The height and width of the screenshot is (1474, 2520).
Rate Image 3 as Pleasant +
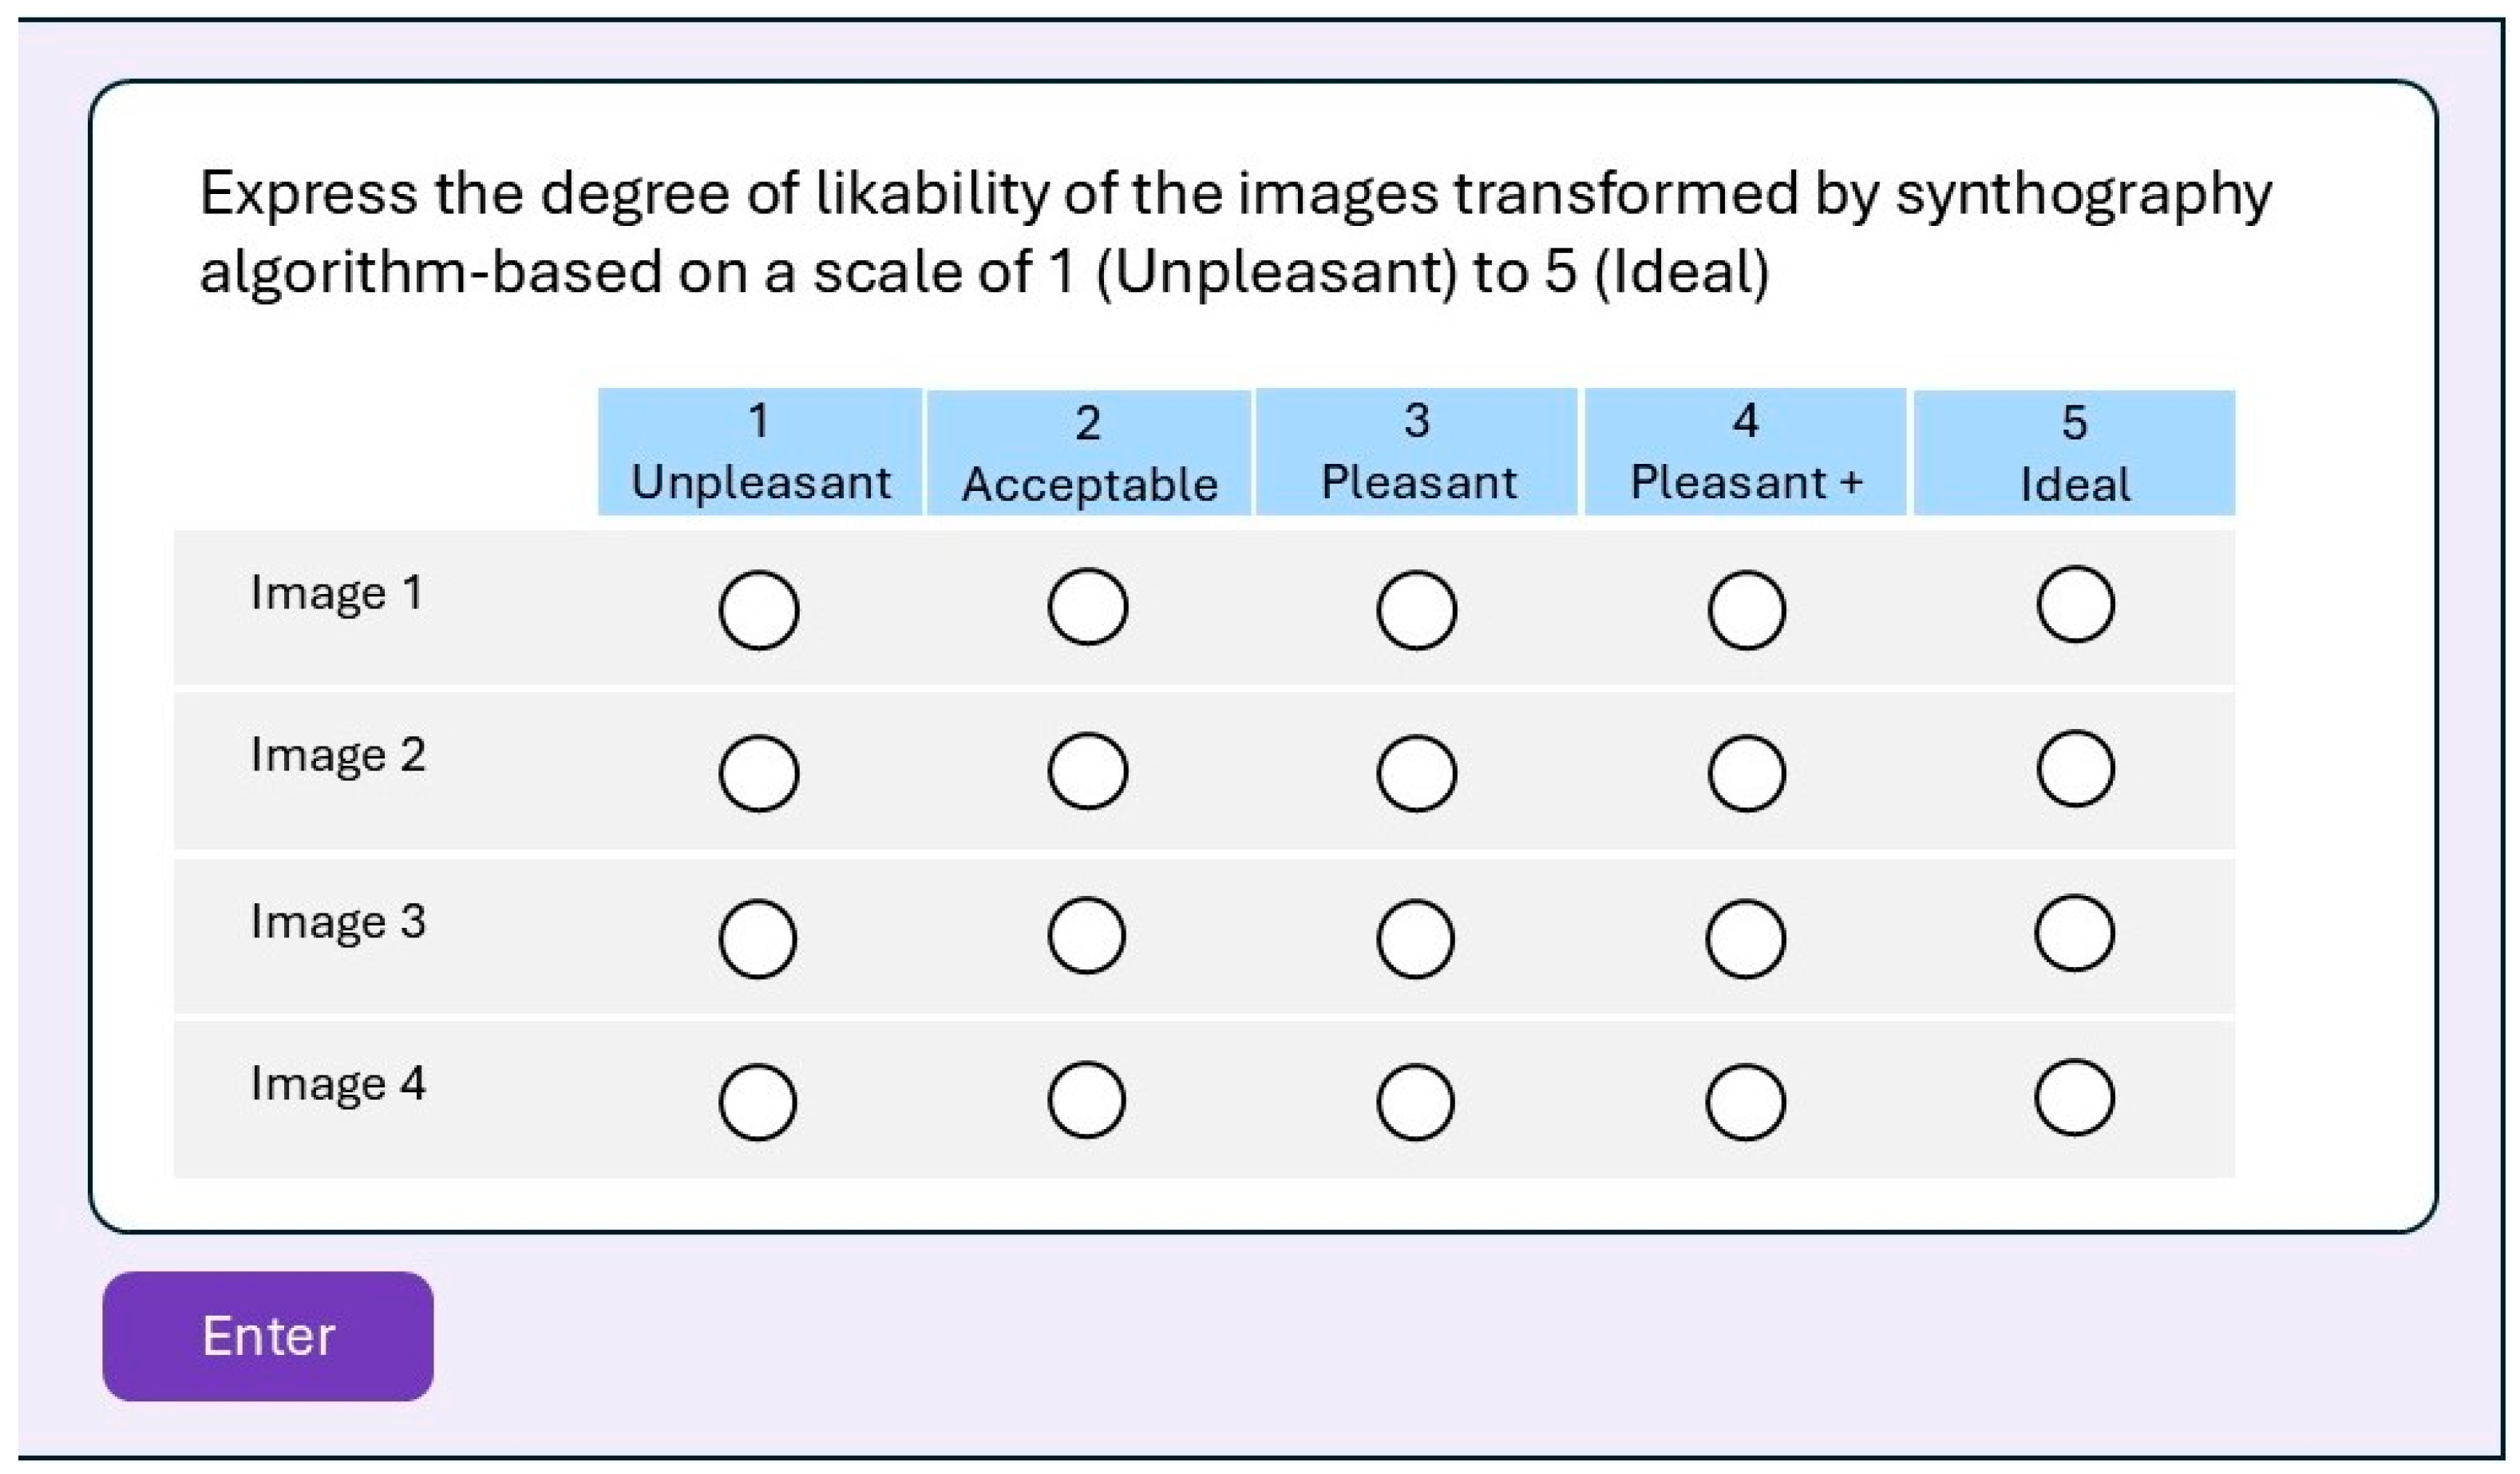coord(1746,939)
